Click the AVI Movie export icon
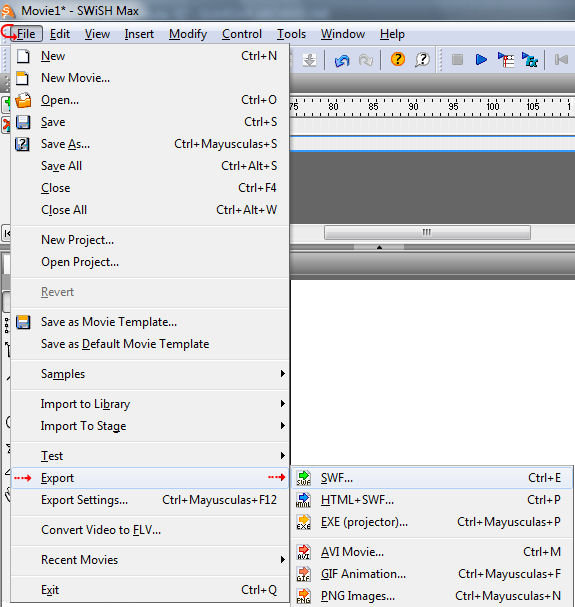The height and width of the screenshot is (607, 575). tap(304, 552)
